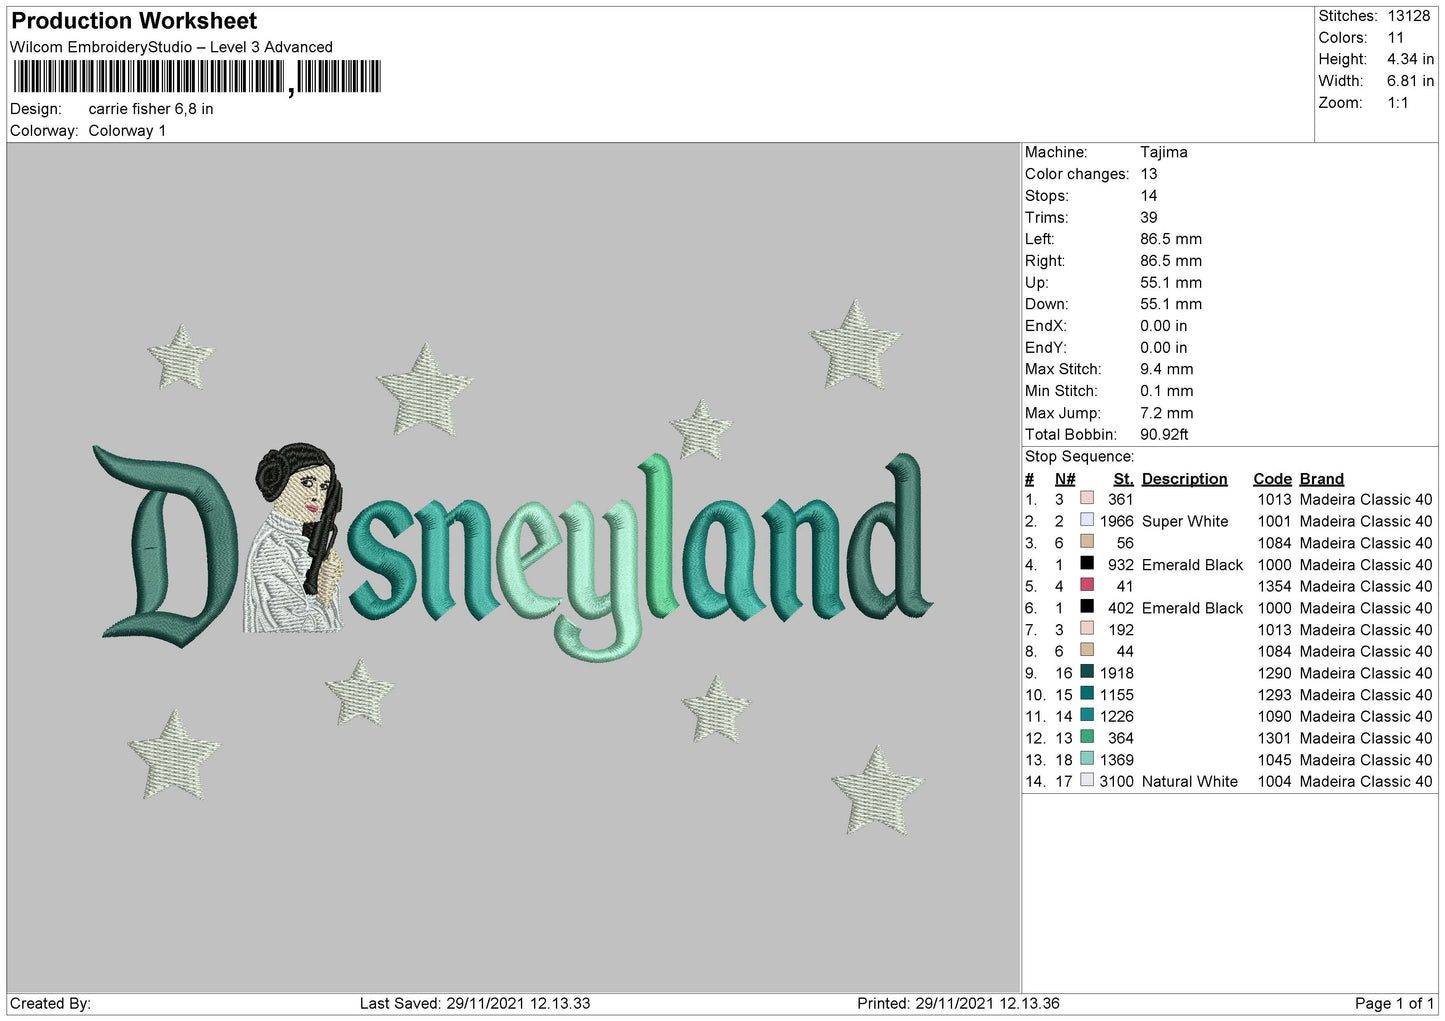Click the Stop Sequence label

(x=1079, y=457)
